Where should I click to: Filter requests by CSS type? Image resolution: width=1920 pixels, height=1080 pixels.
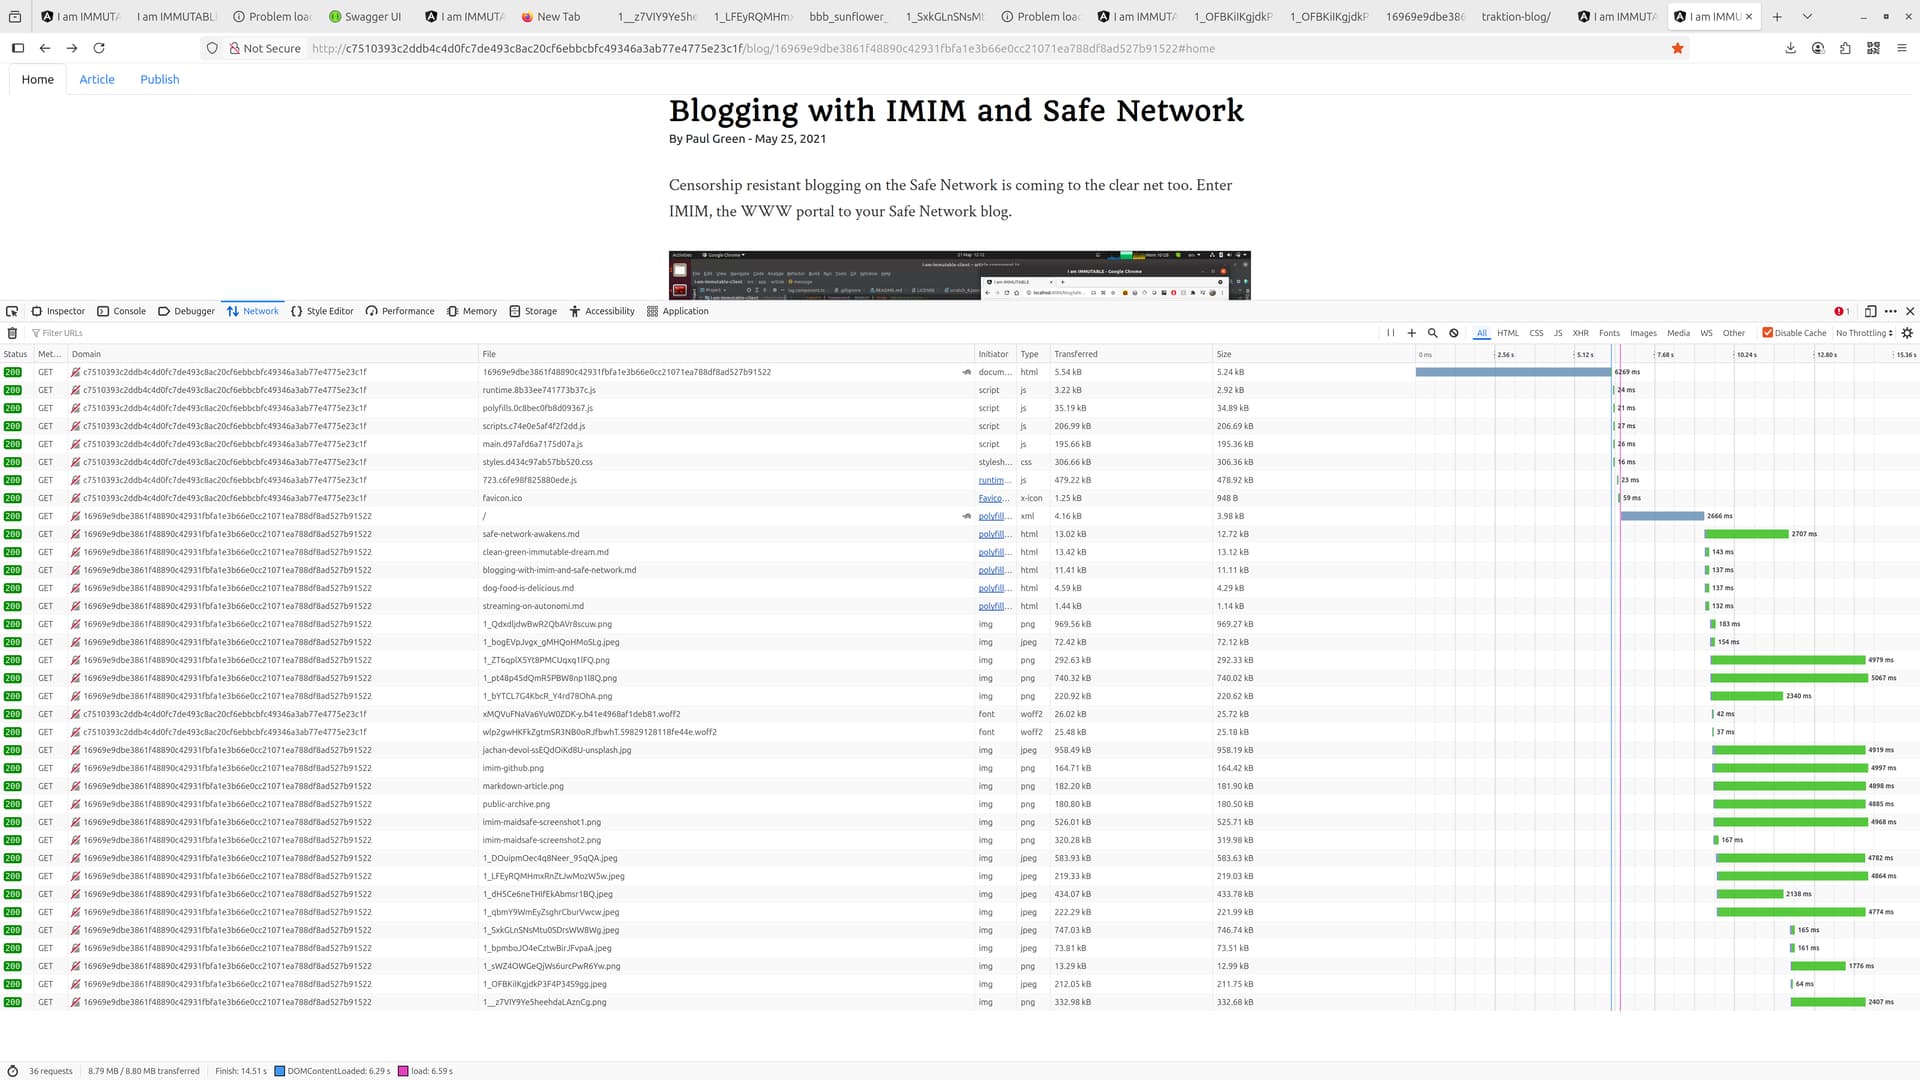[1536, 333]
